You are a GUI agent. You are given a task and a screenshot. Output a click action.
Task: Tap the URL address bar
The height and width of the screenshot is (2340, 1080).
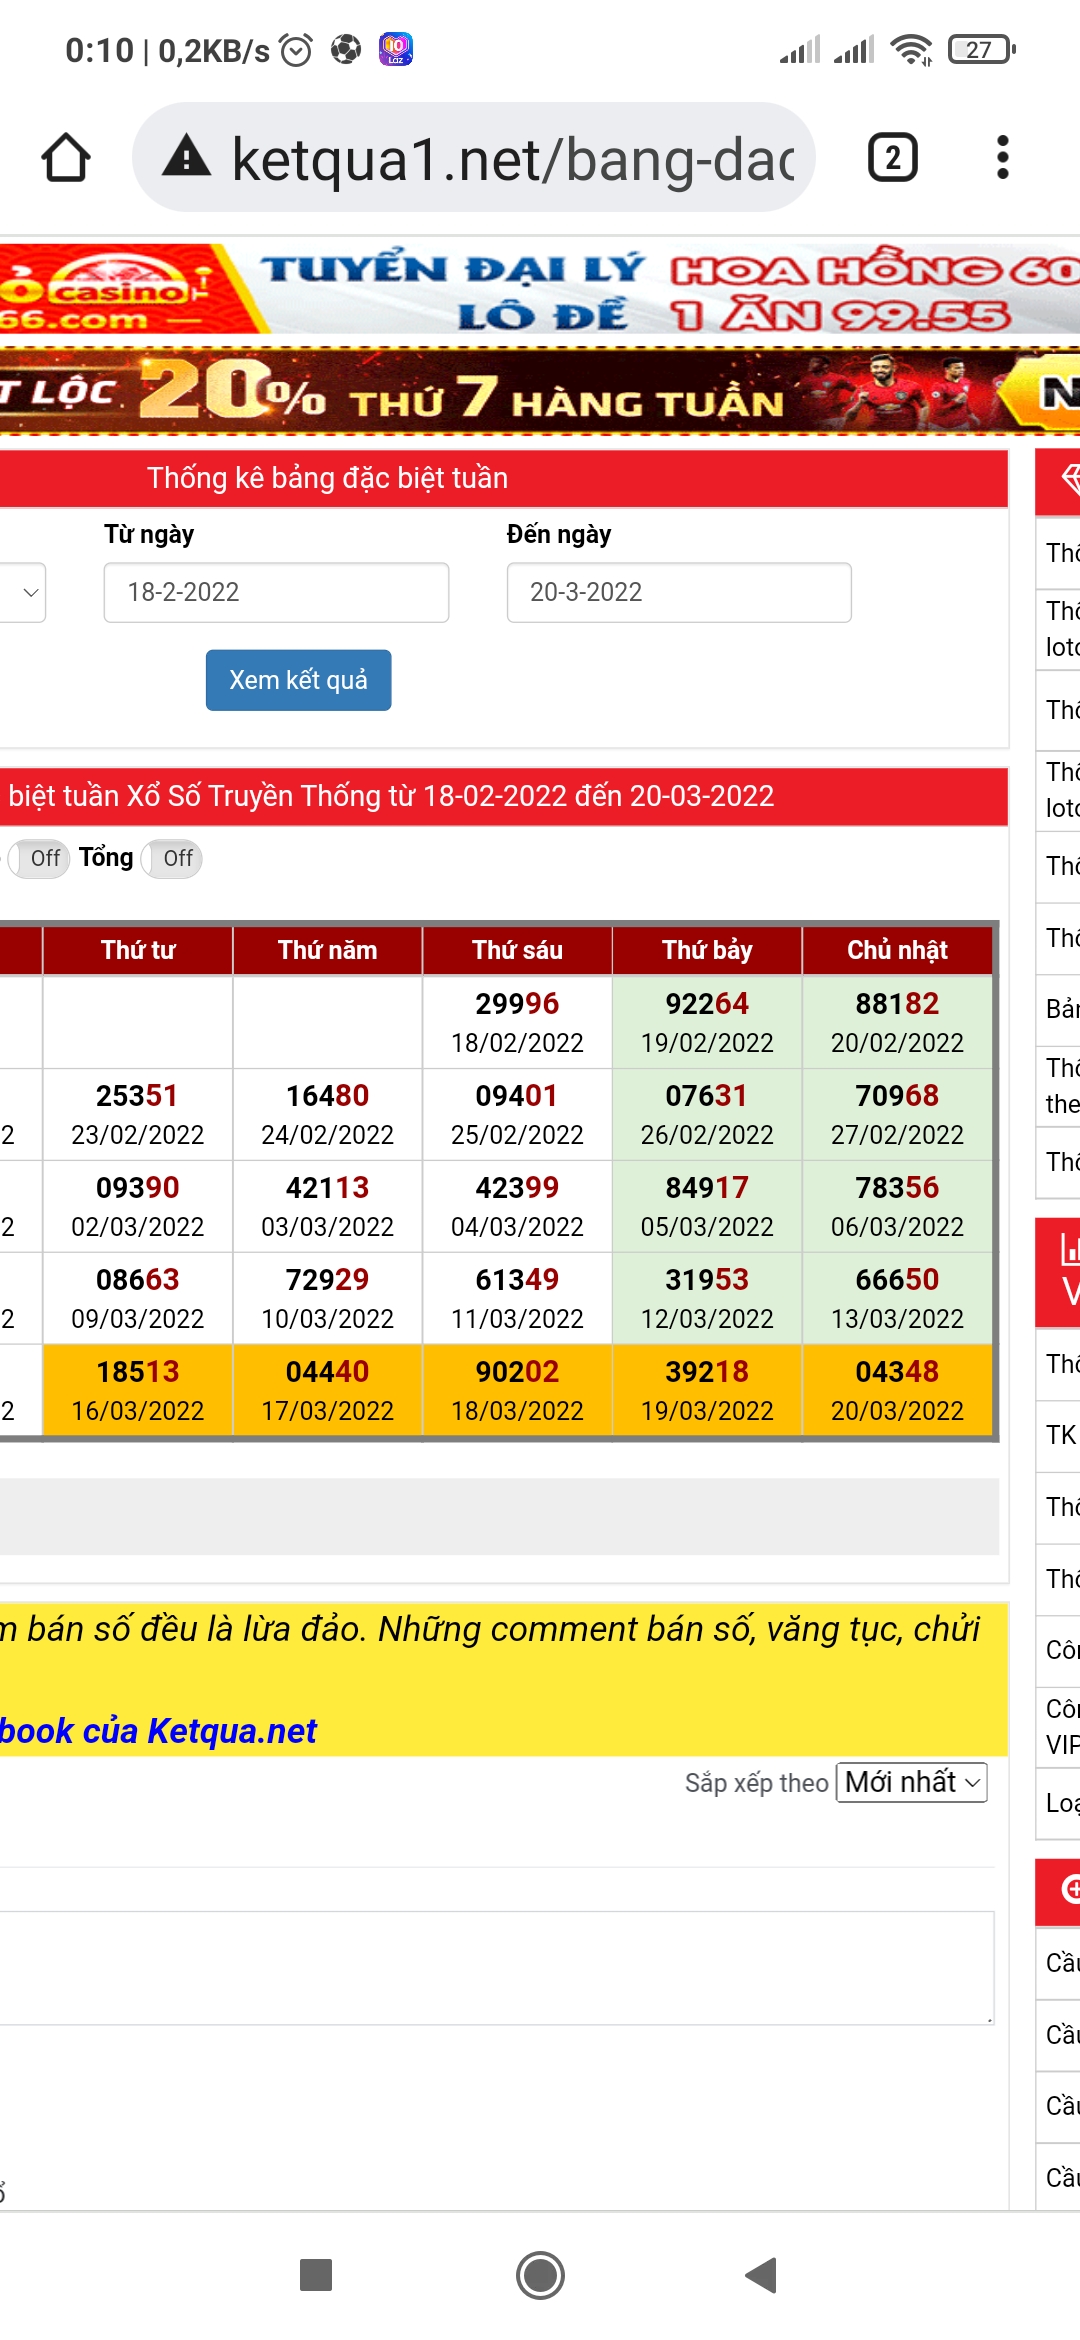click(510, 158)
